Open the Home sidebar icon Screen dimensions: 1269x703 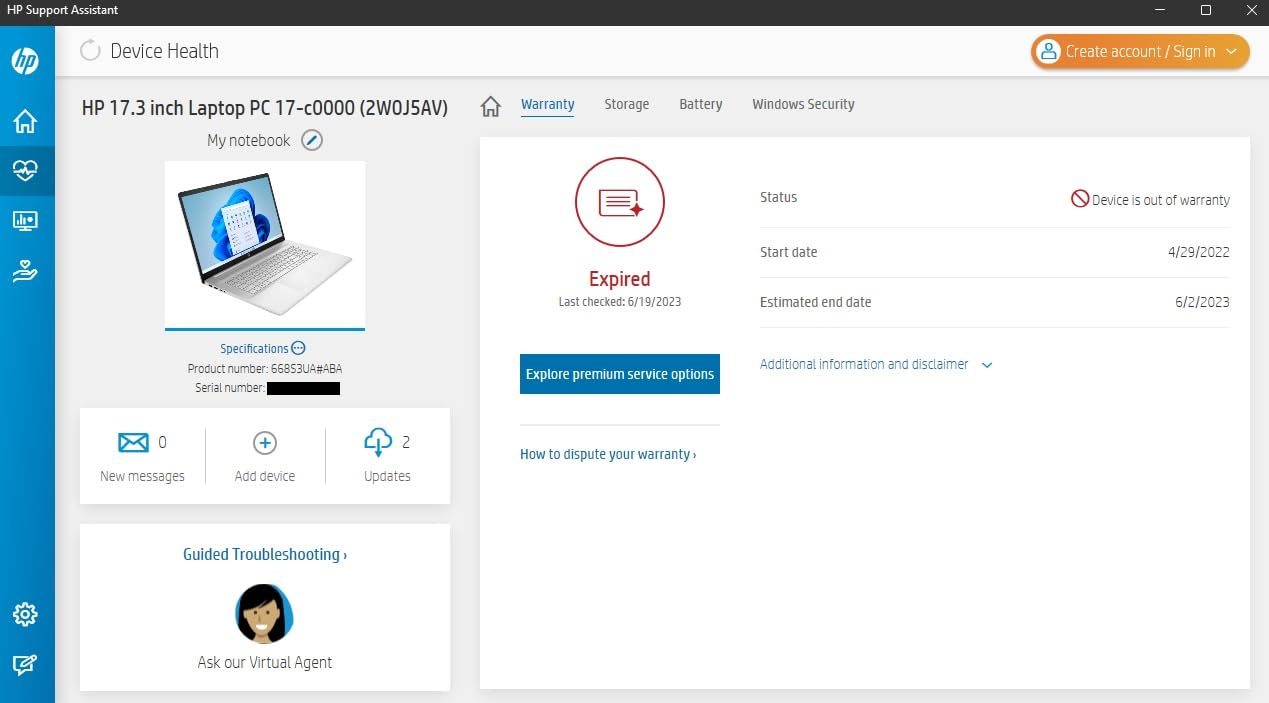click(x=25, y=122)
